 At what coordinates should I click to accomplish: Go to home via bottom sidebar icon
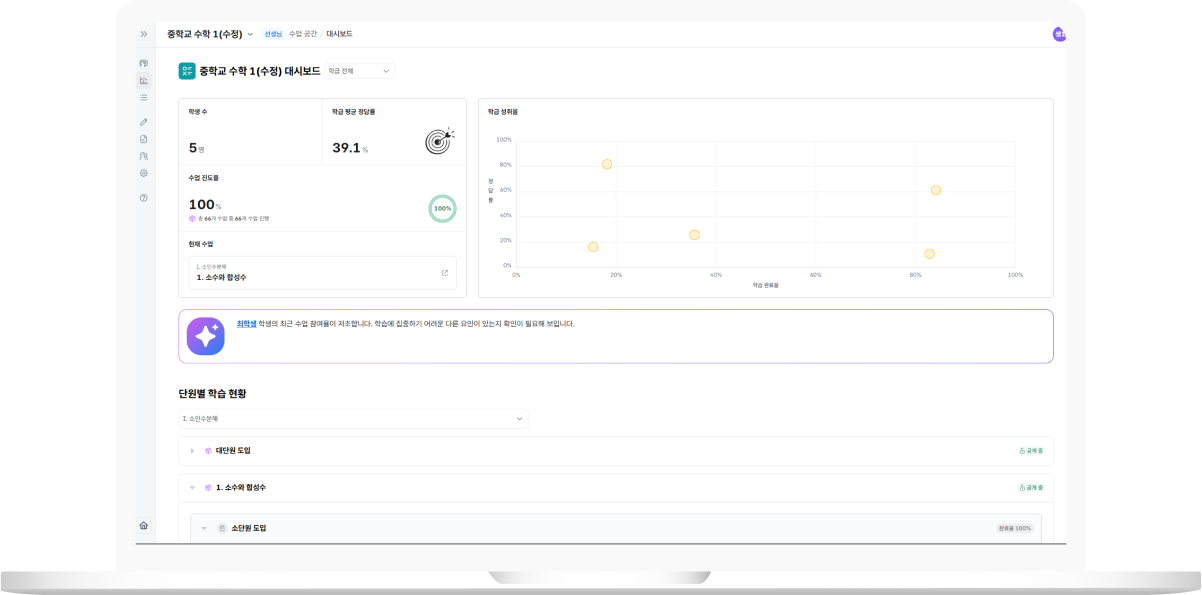(x=144, y=525)
